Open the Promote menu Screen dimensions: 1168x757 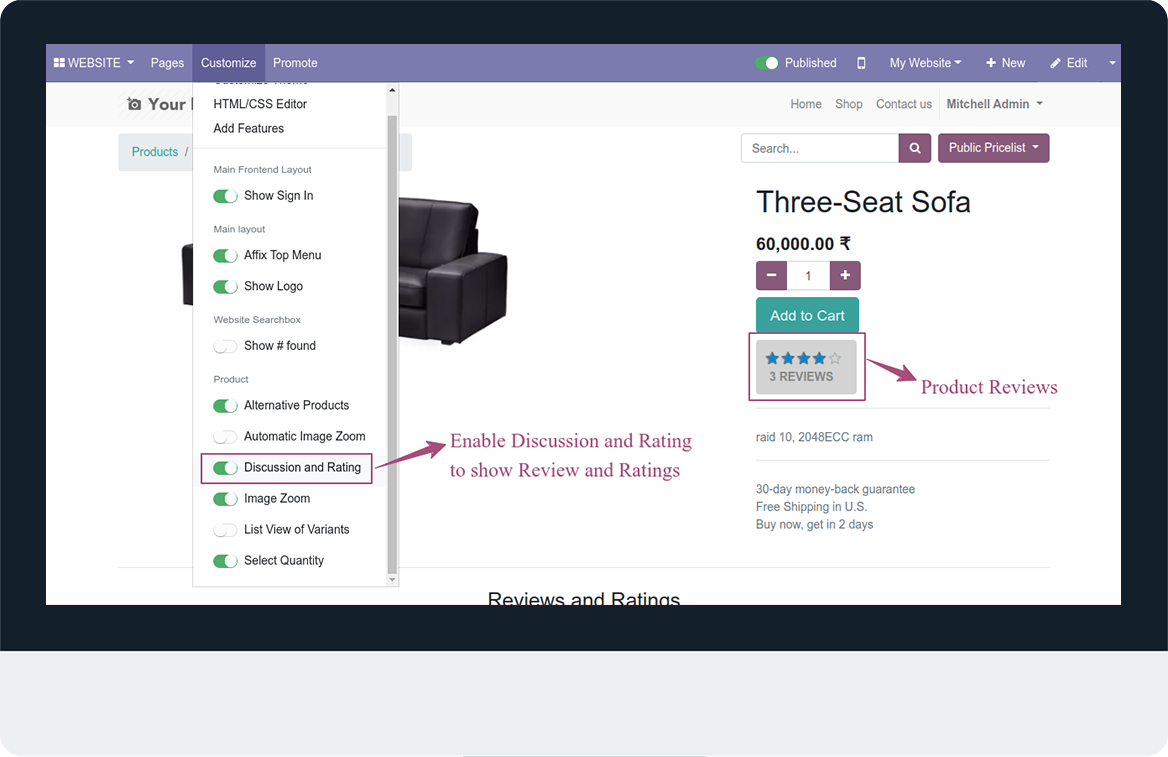295,63
